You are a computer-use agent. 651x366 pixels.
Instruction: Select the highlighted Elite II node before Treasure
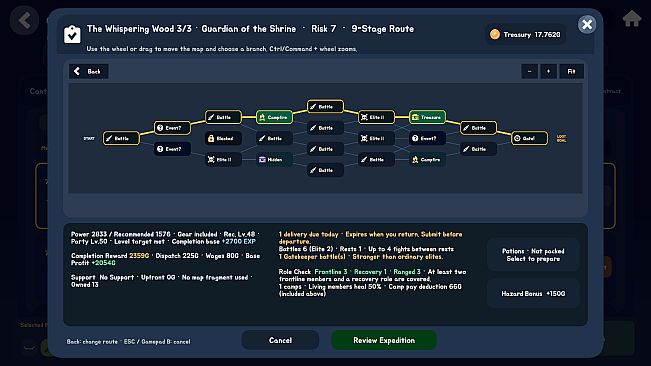(x=377, y=117)
